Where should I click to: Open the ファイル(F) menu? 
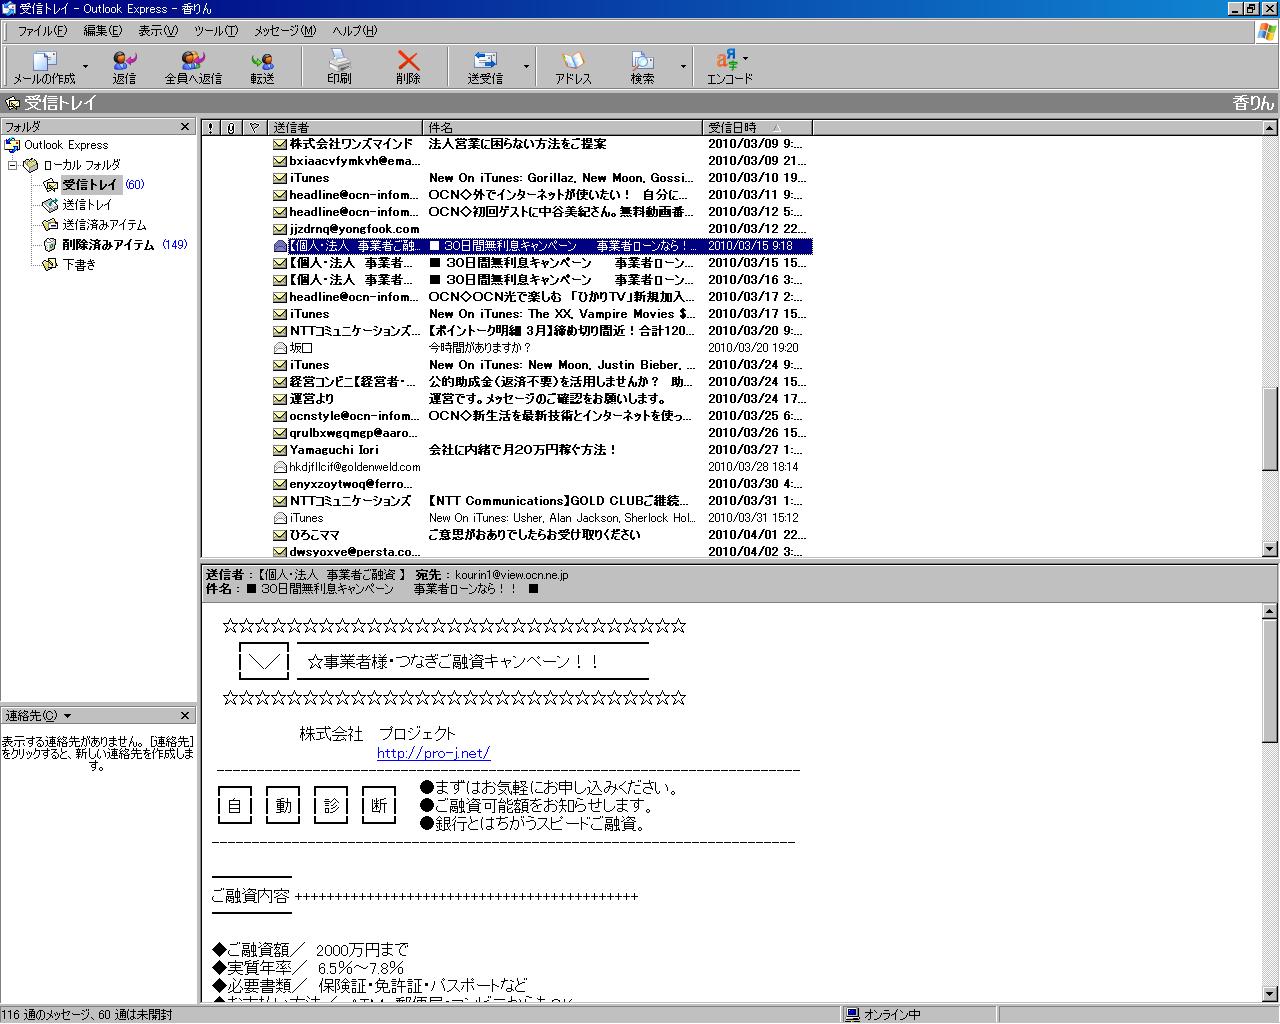click(43, 31)
